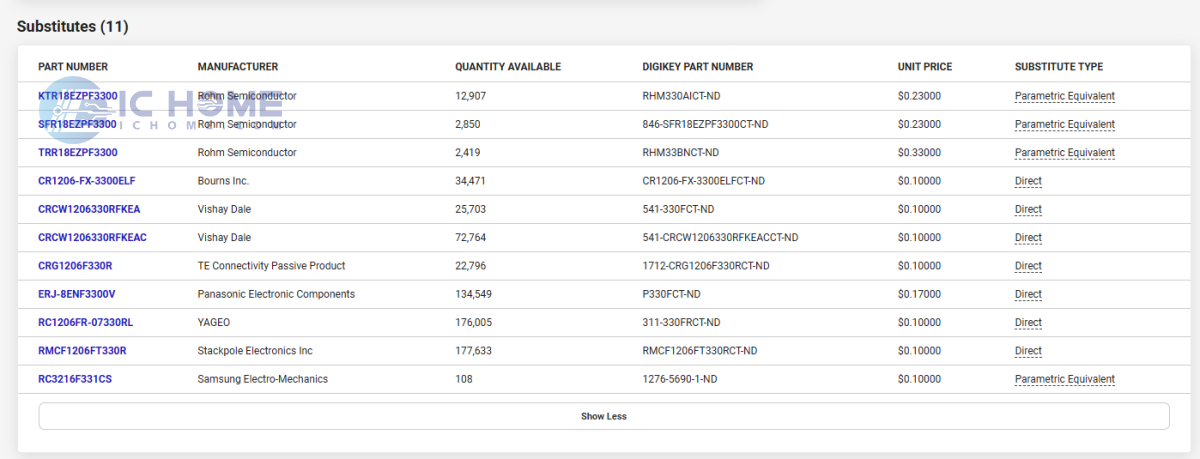This screenshot has width=1200, height=459.
Task: Click the Unit Price column header
Action: point(924,67)
